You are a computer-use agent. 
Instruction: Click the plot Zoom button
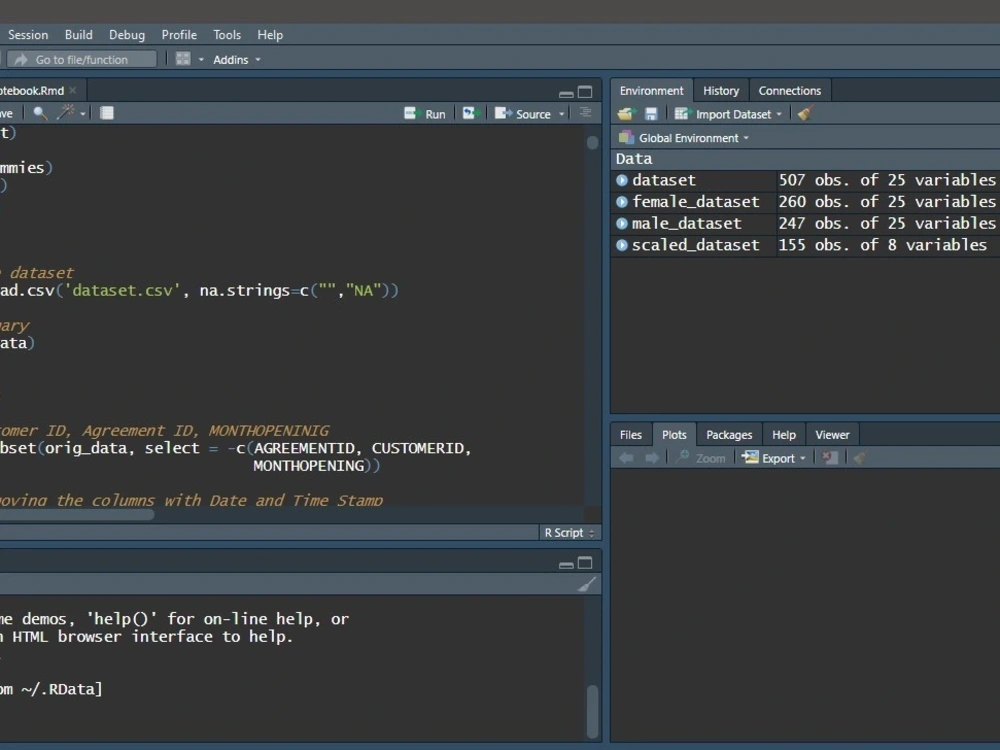click(x=701, y=458)
